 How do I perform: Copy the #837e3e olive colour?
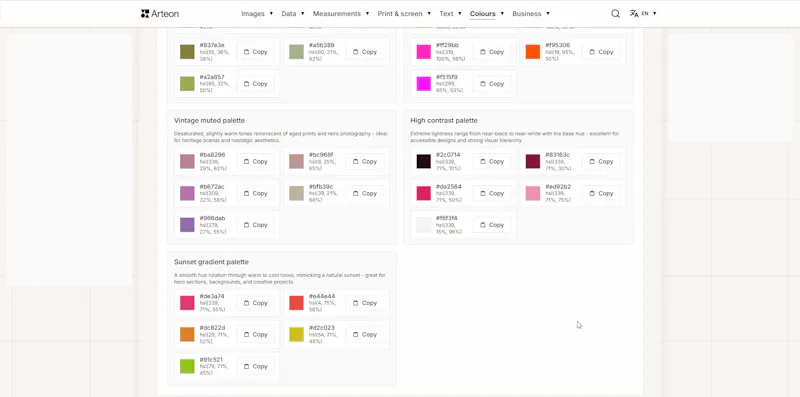[x=256, y=52]
